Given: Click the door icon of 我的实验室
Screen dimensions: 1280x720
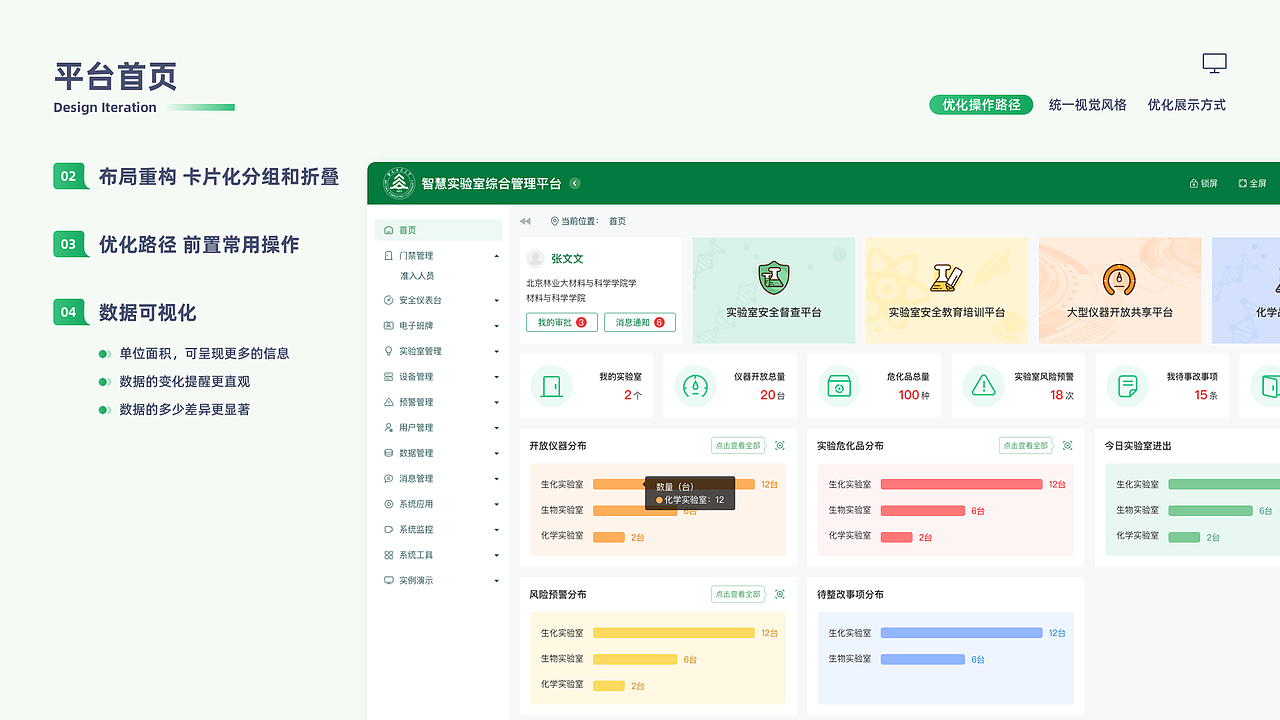Looking at the screenshot, I should coord(551,385).
